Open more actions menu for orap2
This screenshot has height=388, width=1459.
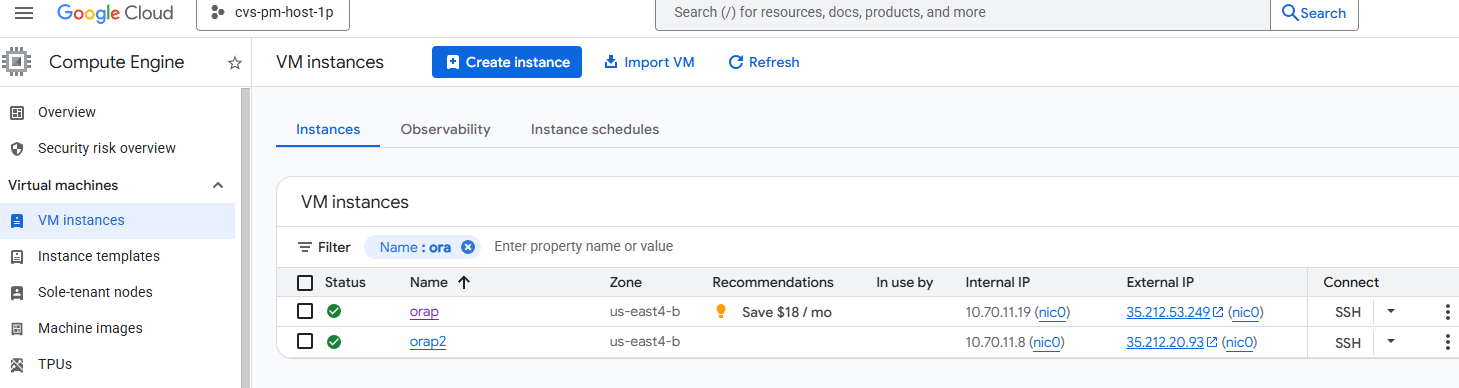(x=1447, y=342)
